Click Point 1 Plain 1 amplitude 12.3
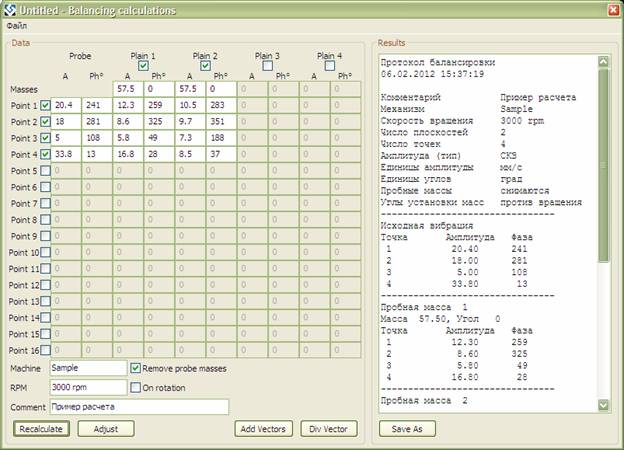The width and height of the screenshot is (624, 450). point(128,105)
